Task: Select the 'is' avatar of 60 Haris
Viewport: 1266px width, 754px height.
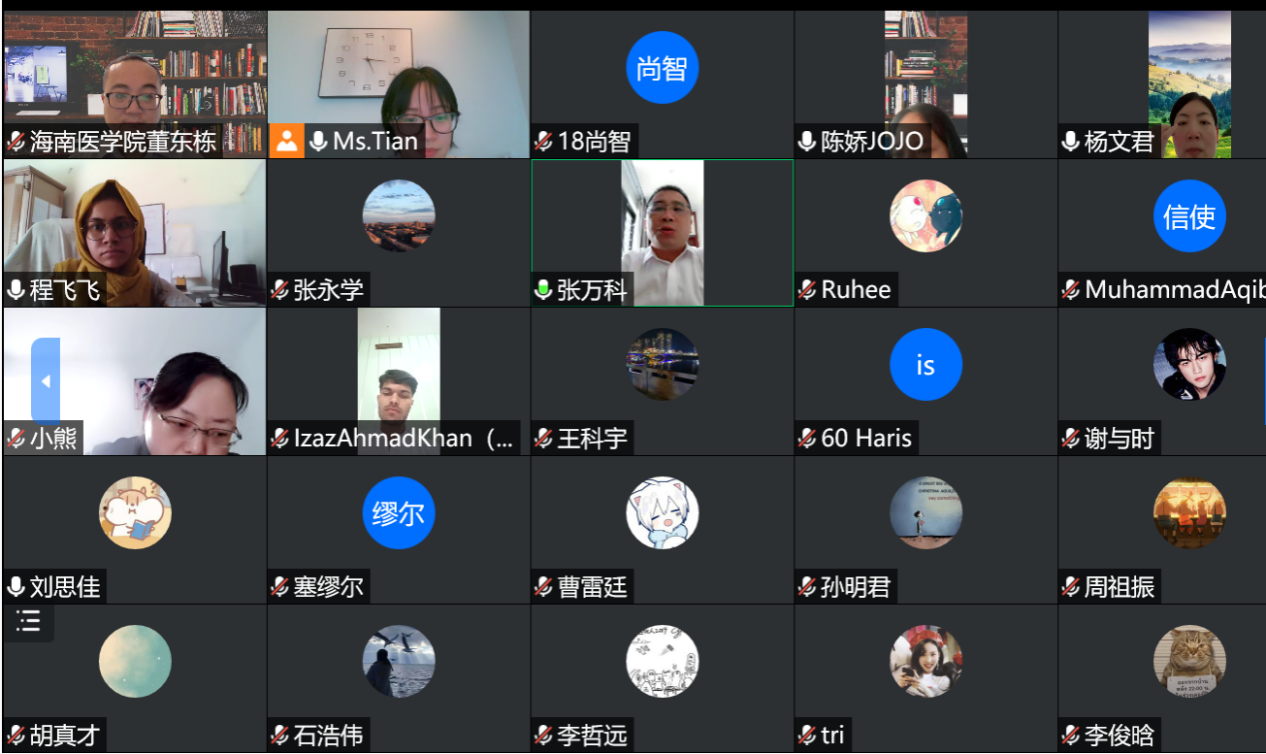Action: coord(925,365)
